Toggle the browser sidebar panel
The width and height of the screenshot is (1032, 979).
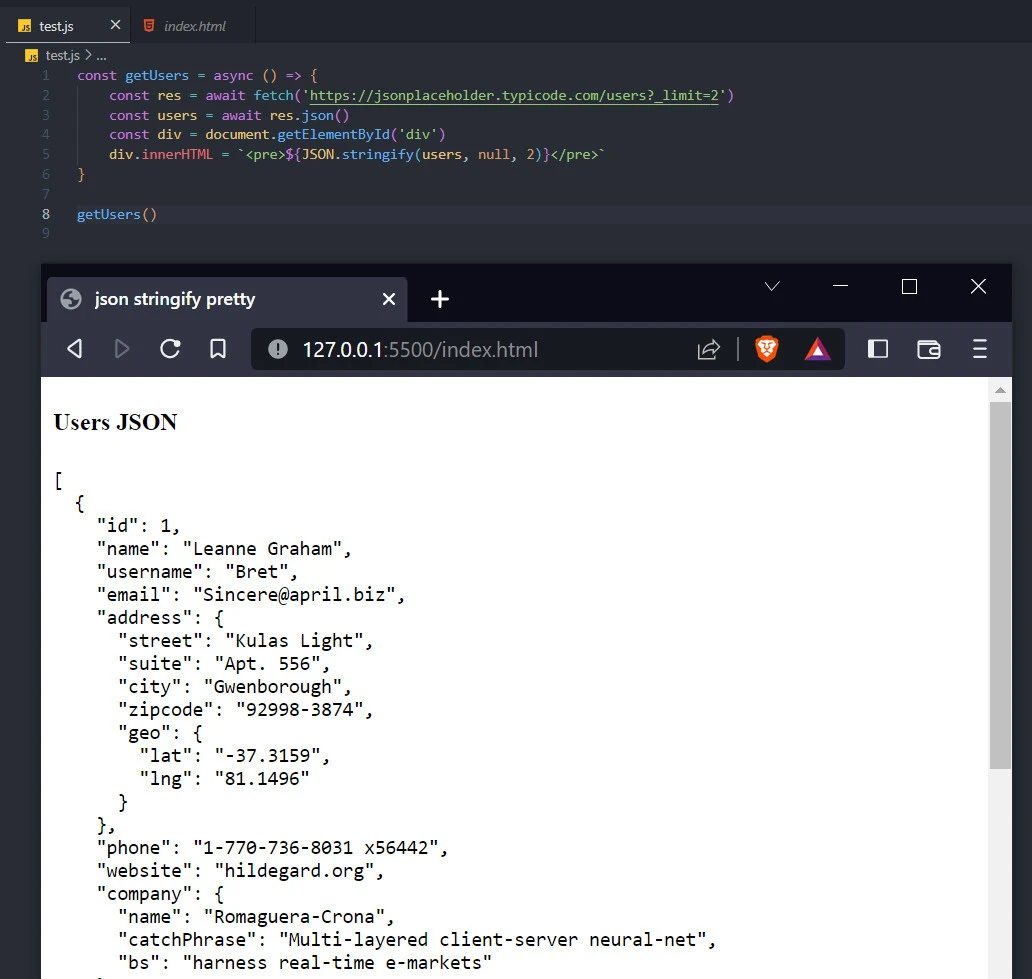[x=878, y=349]
